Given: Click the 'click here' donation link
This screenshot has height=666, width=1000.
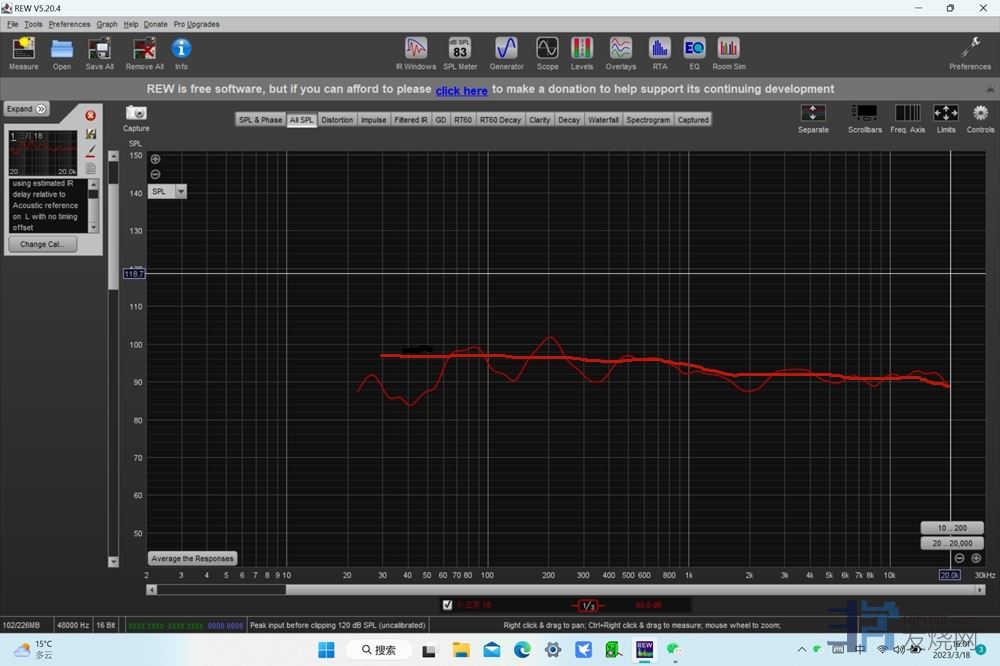Looking at the screenshot, I should click(x=461, y=90).
